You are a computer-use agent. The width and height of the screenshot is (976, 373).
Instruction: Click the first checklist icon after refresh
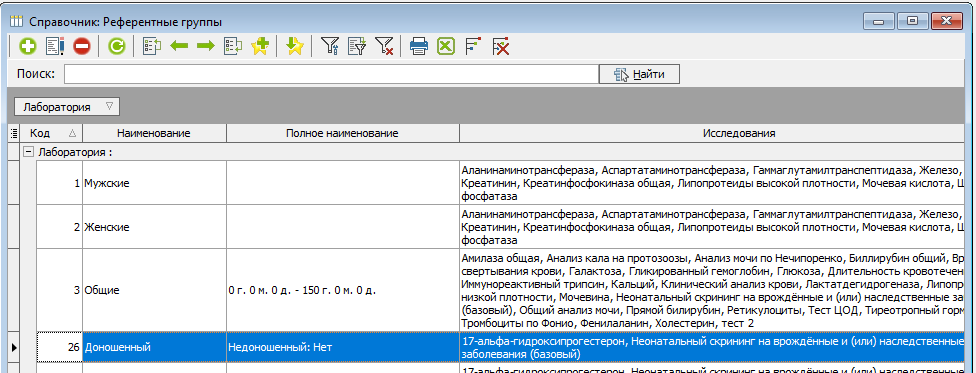(x=152, y=46)
